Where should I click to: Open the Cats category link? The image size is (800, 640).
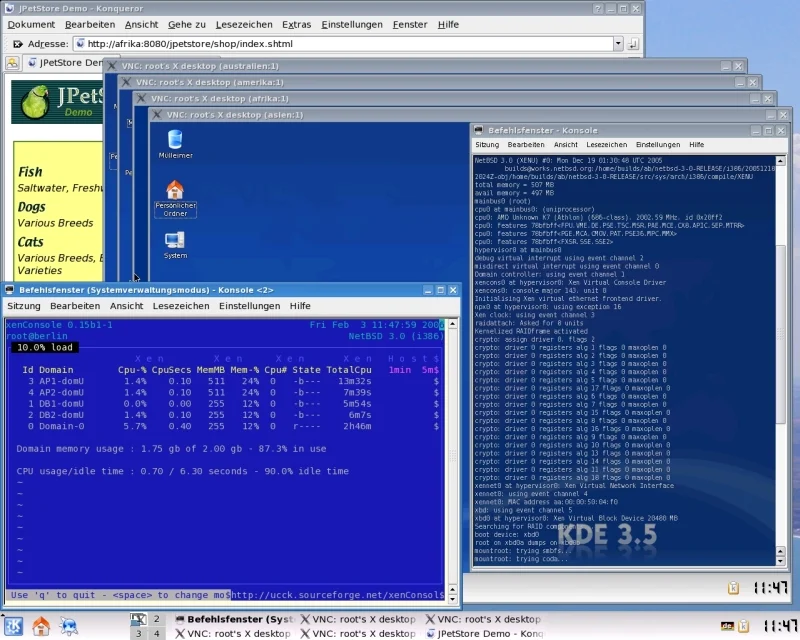[31, 242]
